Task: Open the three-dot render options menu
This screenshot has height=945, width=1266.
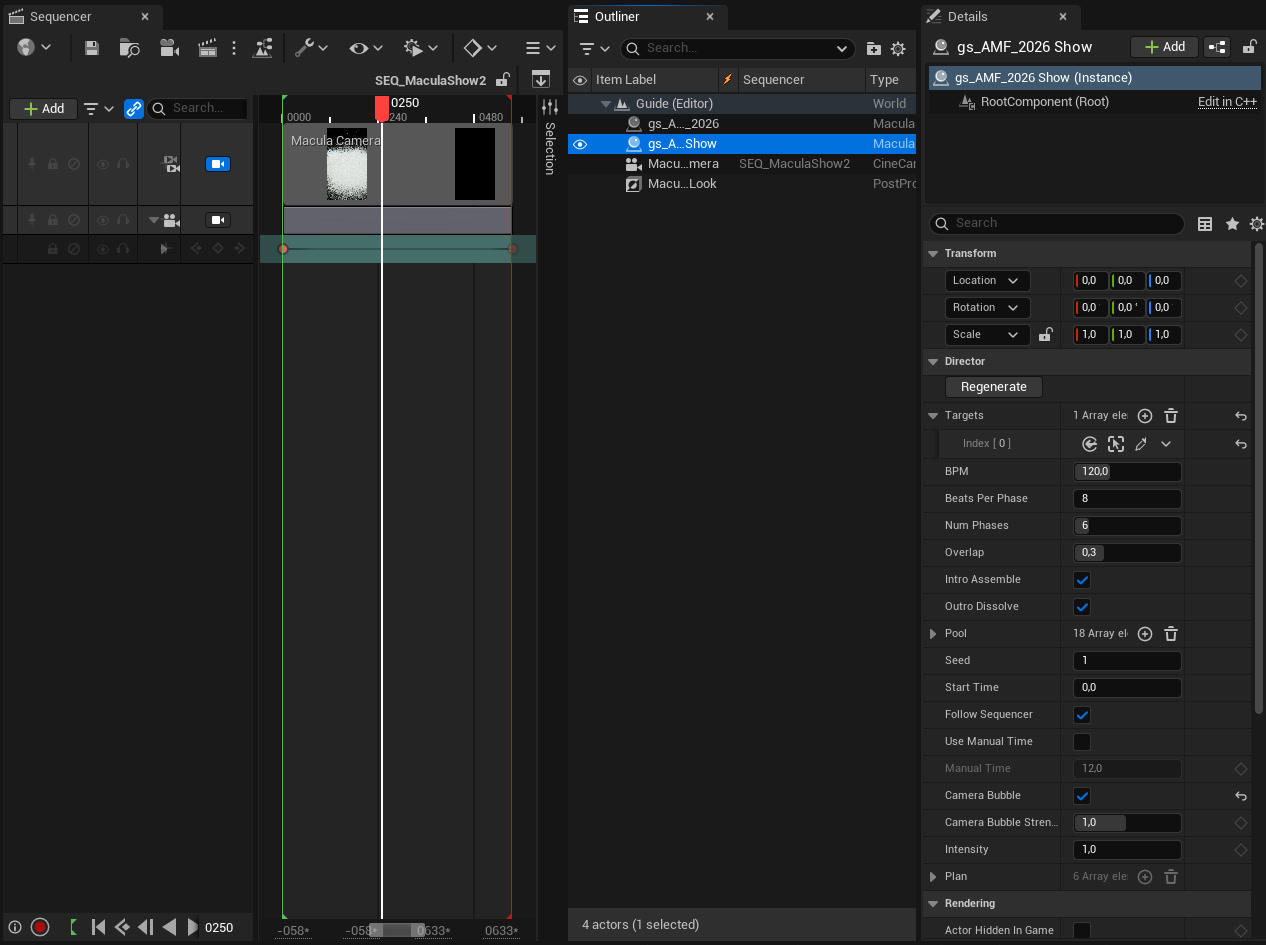Action: pos(234,48)
